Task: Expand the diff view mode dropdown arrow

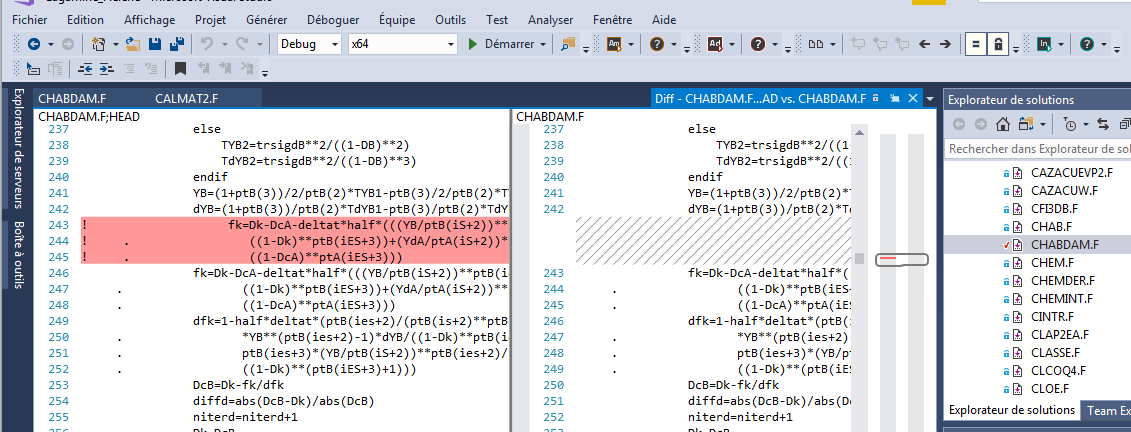Action: pyautogui.click(x=833, y=45)
